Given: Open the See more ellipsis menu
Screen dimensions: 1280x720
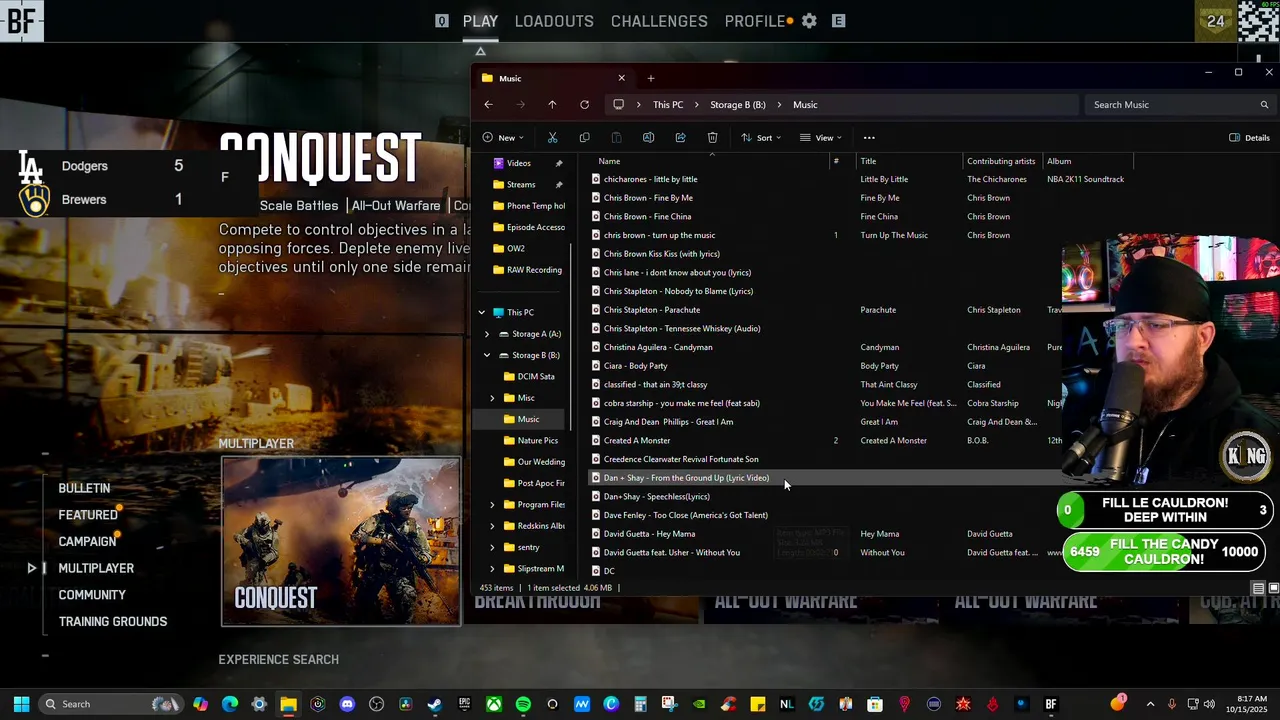Looking at the screenshot, I should pyautogui.click(x=869, y=138).
